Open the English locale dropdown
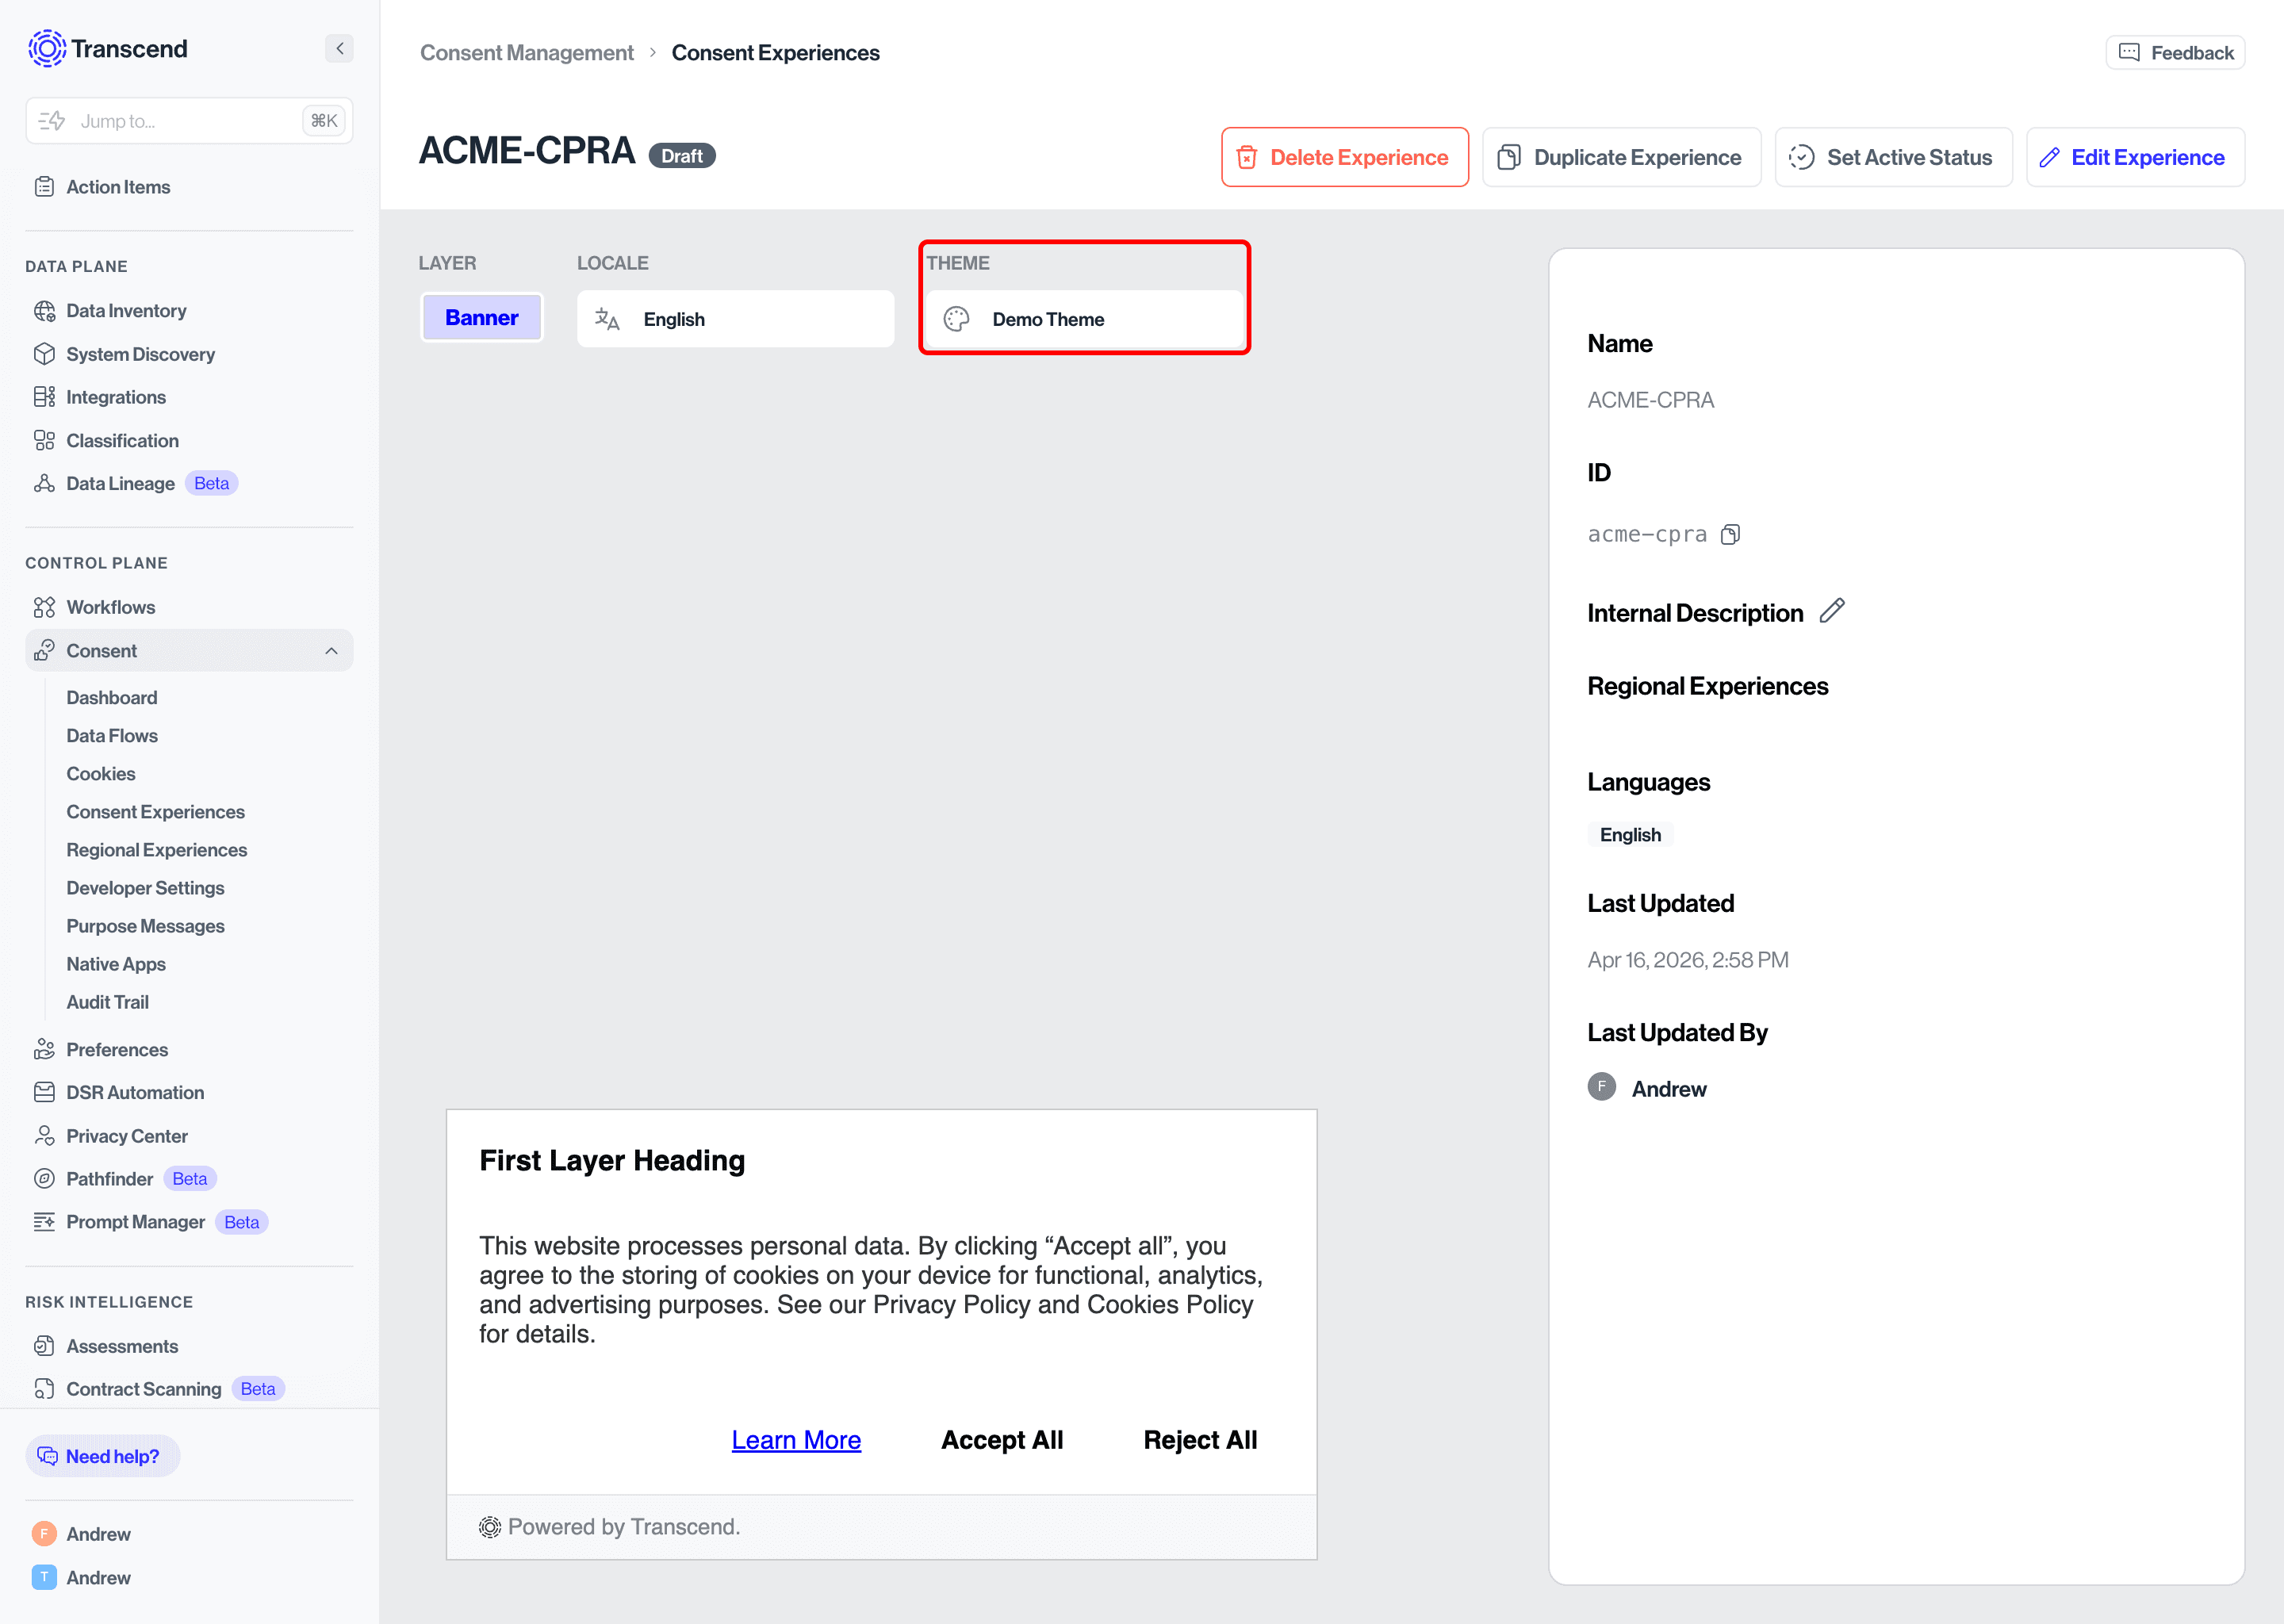Screen dimensions: 2284x1624 pos(735,319)
